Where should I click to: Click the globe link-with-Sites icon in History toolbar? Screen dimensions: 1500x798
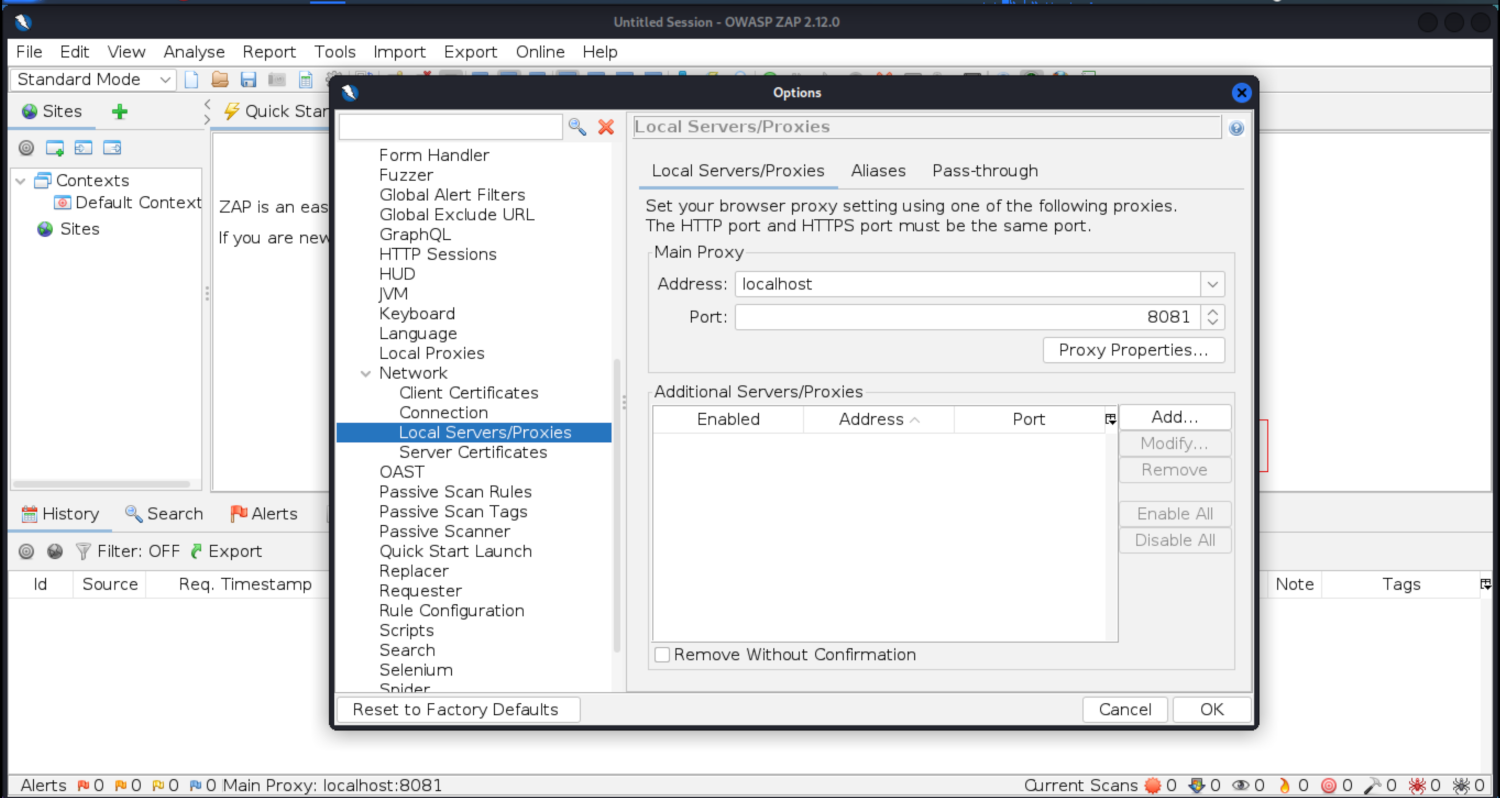click(55, 551)
